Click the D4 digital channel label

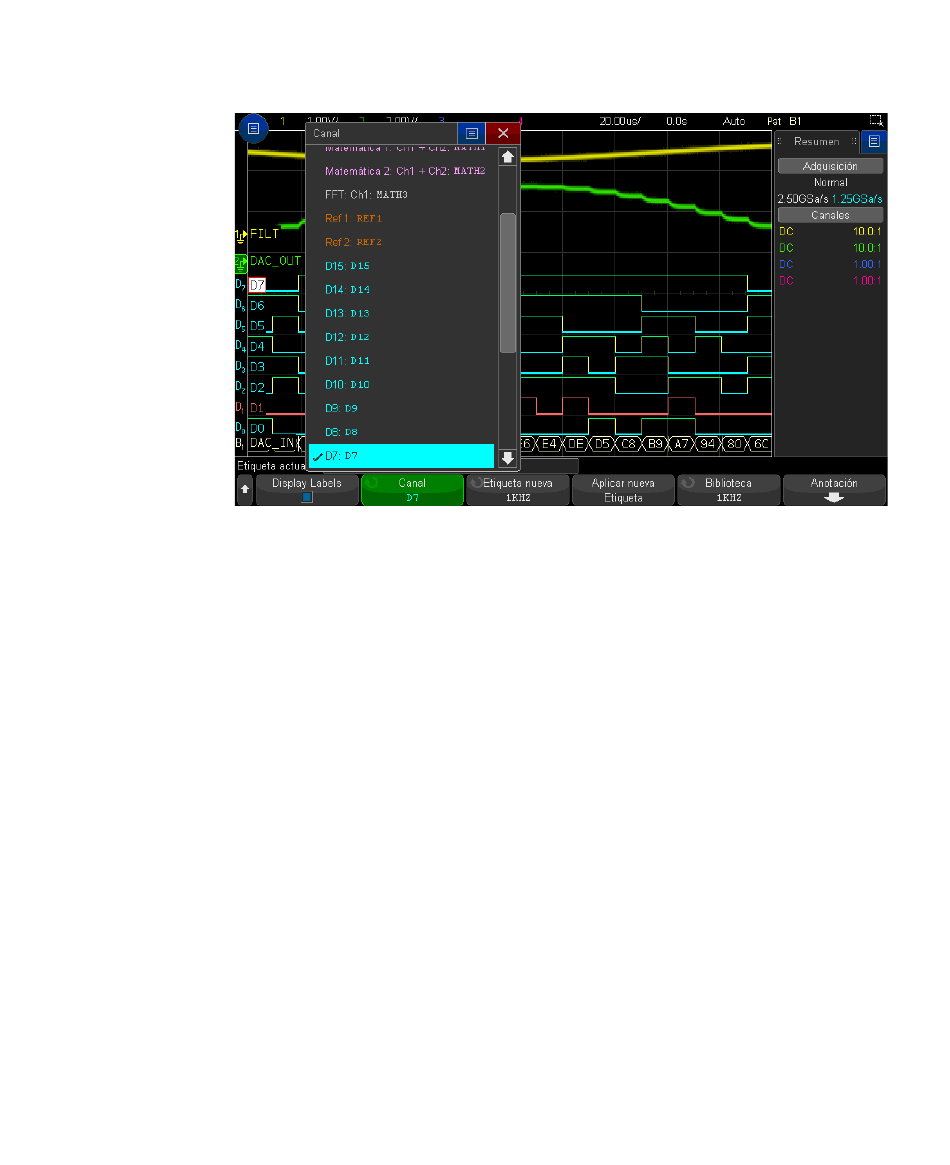click(x=257, y=346)
